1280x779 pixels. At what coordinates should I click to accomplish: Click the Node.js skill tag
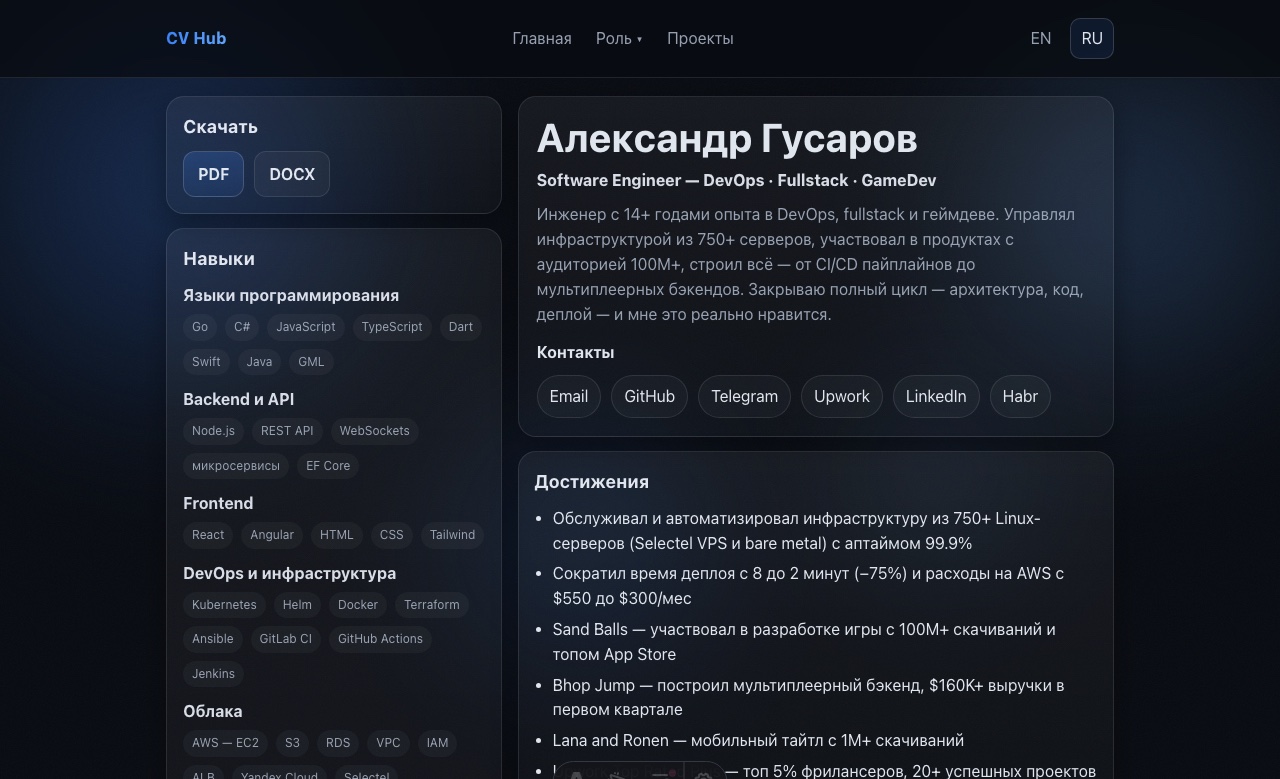tap(213, 431)
